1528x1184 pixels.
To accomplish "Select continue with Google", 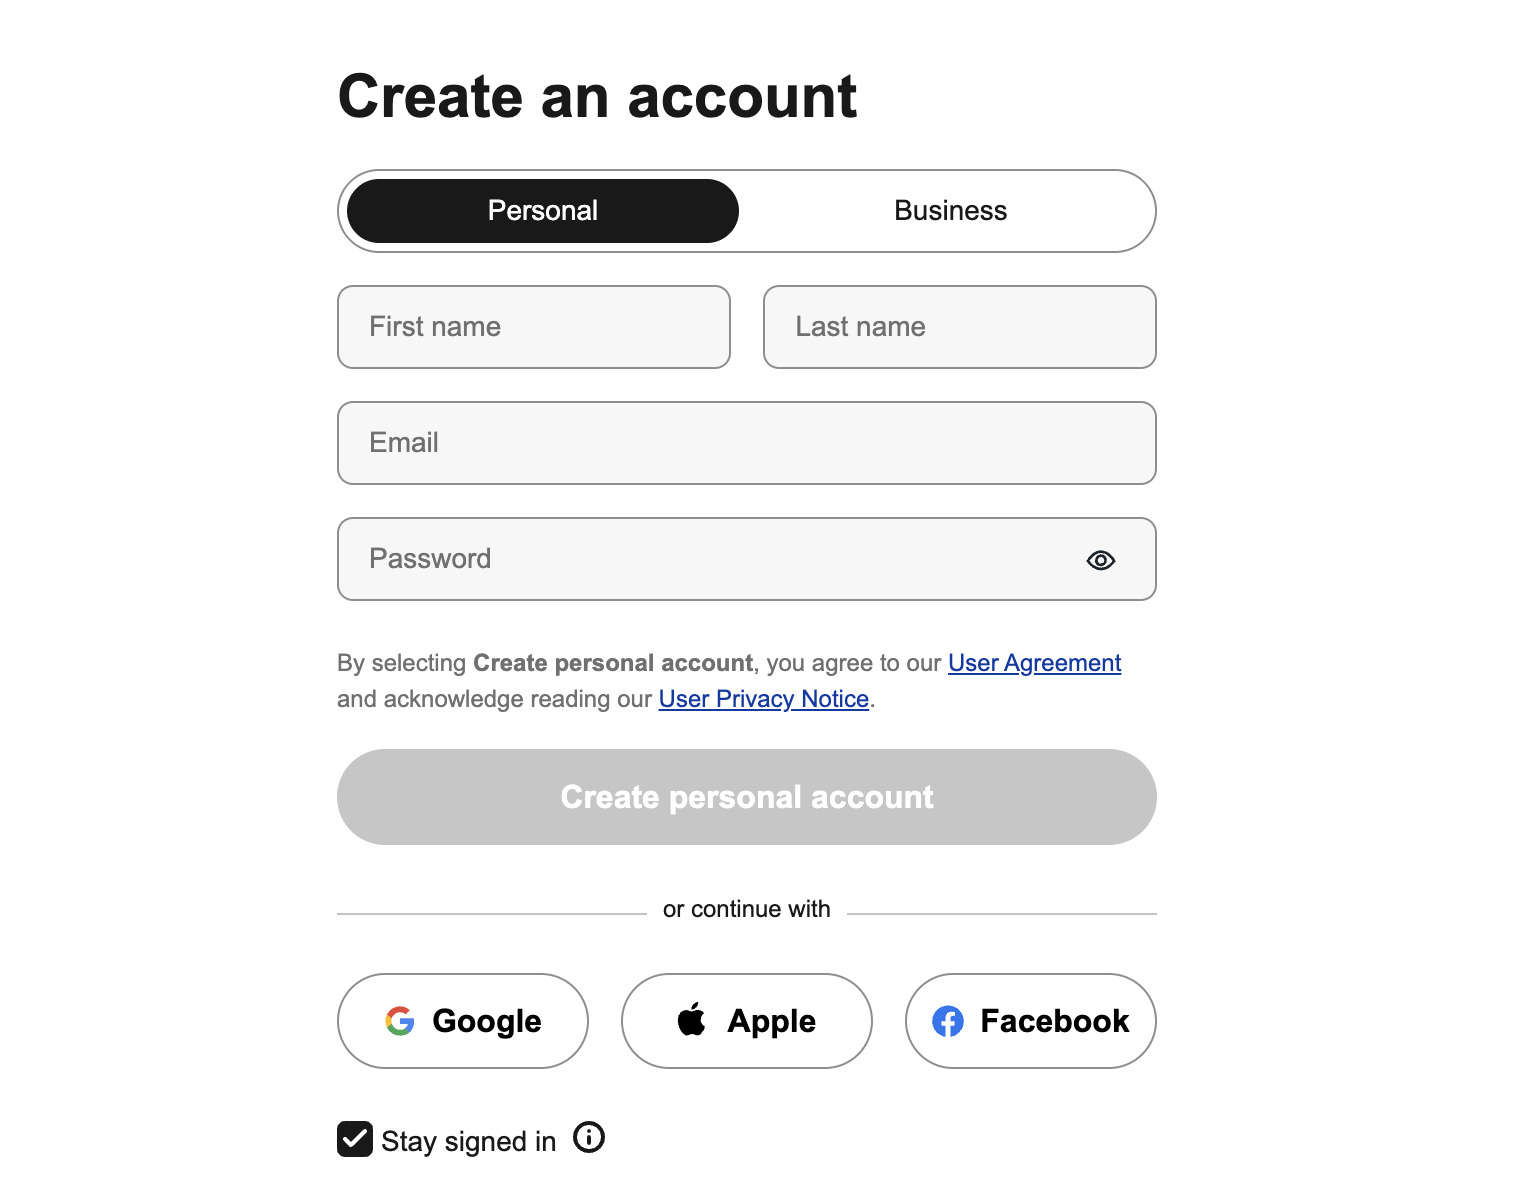I will pyautogui.click(x=462, y=1021).
